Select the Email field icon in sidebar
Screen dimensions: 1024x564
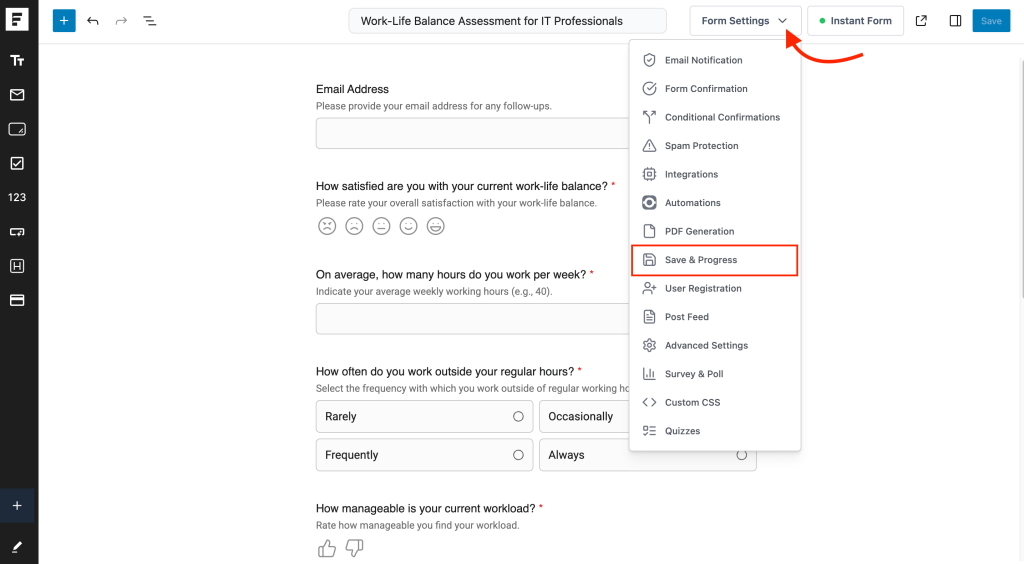pos(17,95)
